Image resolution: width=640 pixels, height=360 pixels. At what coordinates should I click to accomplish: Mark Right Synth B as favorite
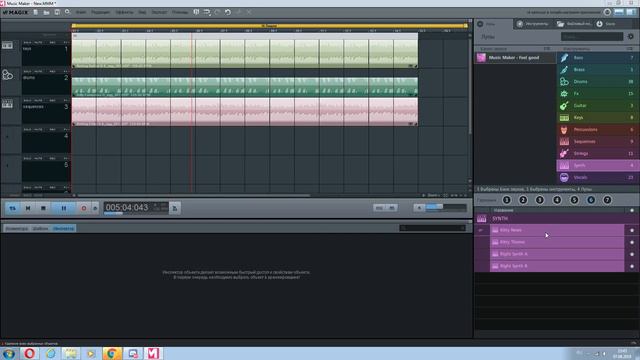[x=632, y=266]
